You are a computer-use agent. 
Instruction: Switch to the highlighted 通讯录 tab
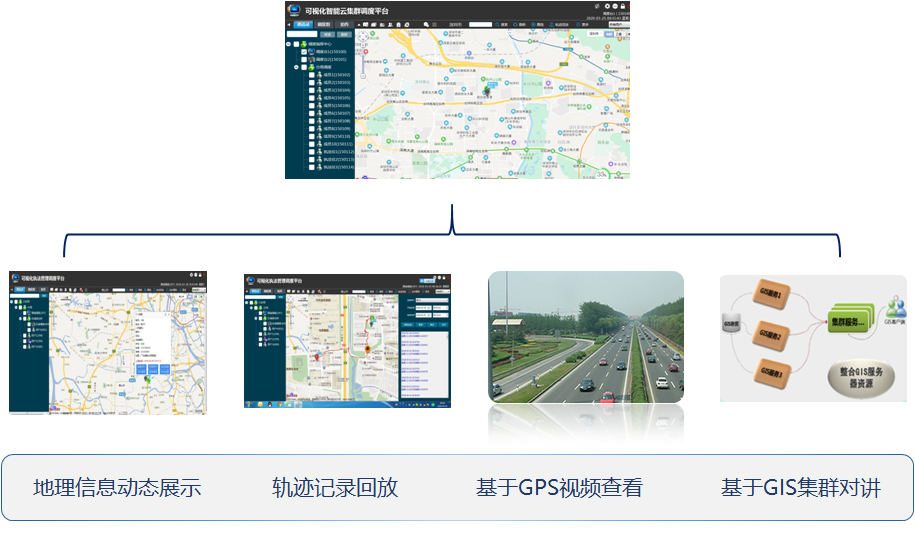point(302,24)
